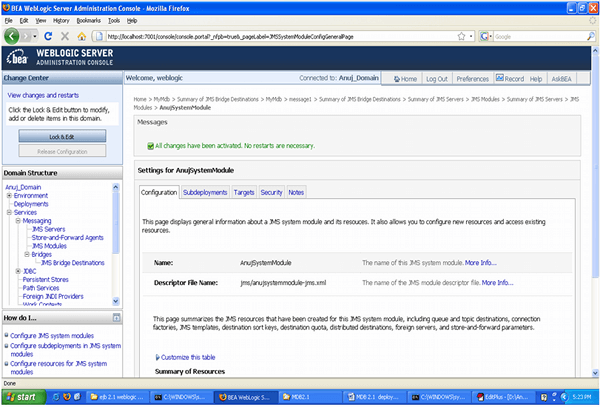The width and height of the screenshot is (600, 407).
Task: Click the Firefox back navigation arrow
Action: tap(13, 36)
